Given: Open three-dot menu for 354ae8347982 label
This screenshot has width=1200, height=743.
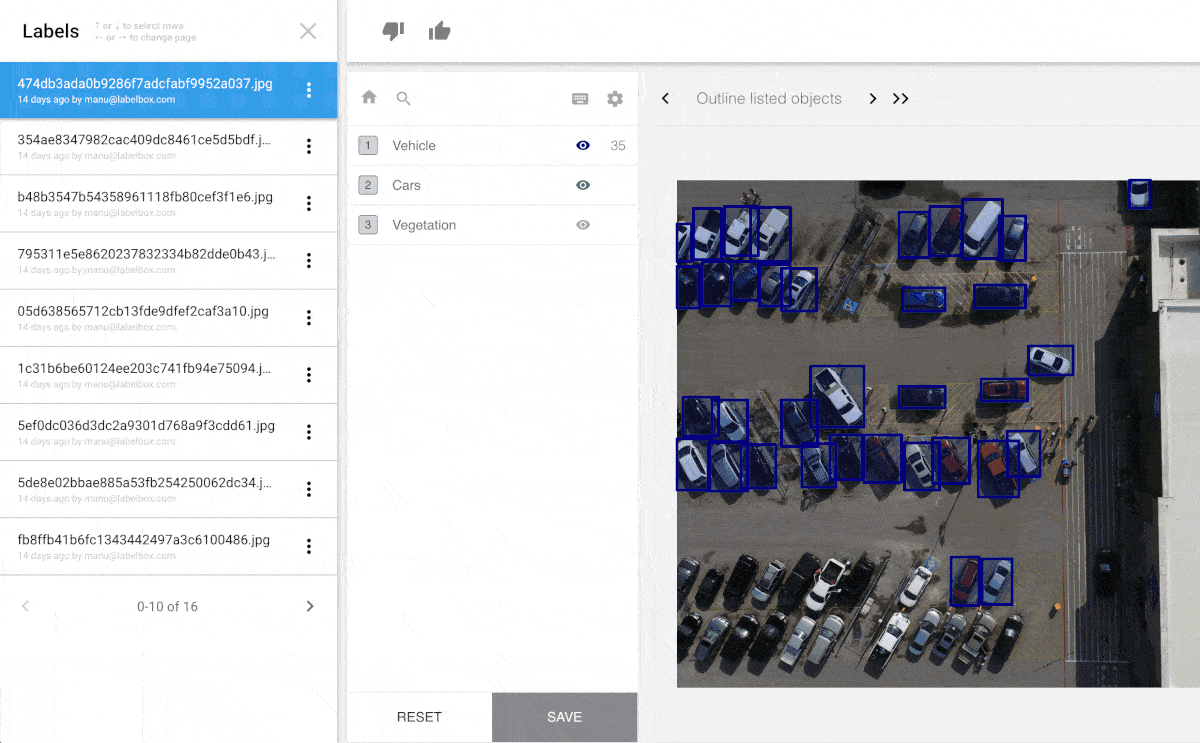Looking at the screenshot, I should pyautogui.click(x=309, y=146).
